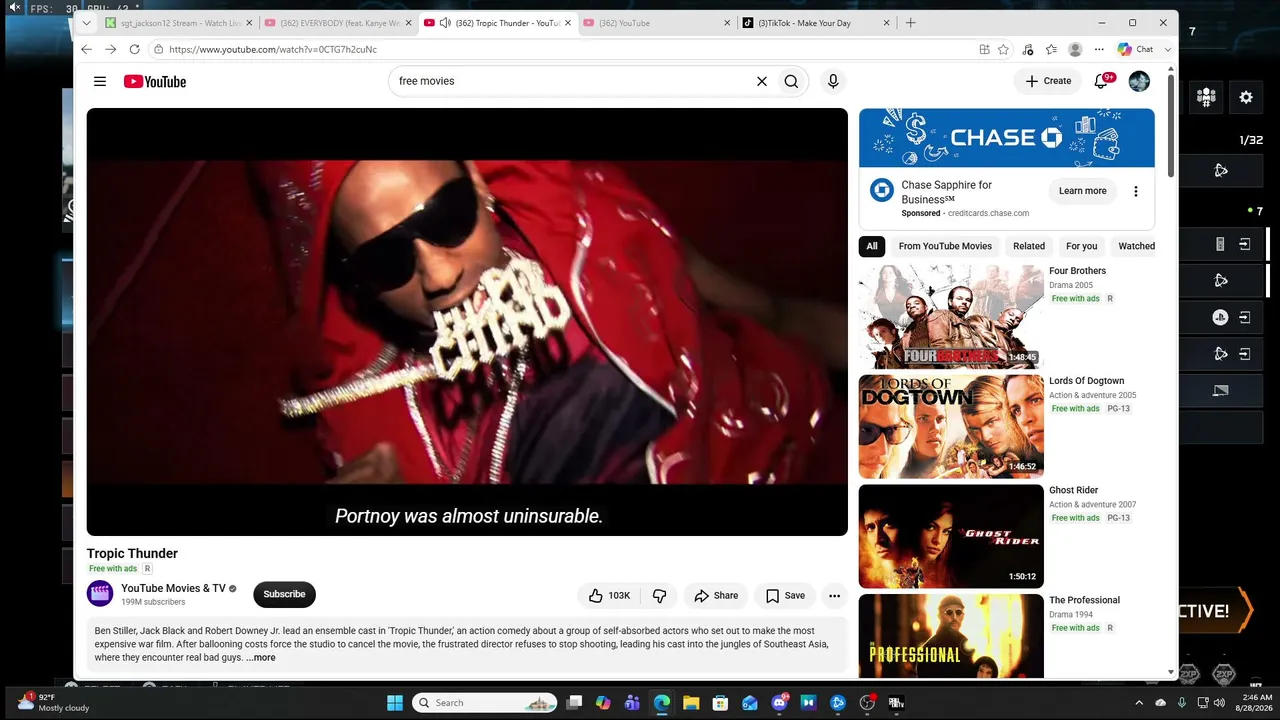The height and width of the screenshot is (720, 1280).
Task: Click the browser address bar URL
Action: coord(273,49)
